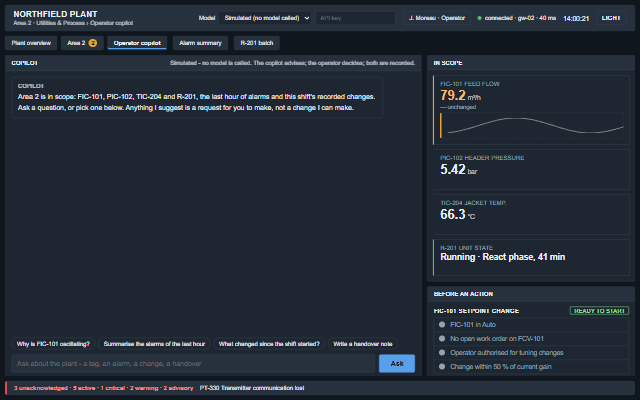Click the 79.2 m³/h feed flow value
Viewport: 640px width, 400px height.
(460, 96)
